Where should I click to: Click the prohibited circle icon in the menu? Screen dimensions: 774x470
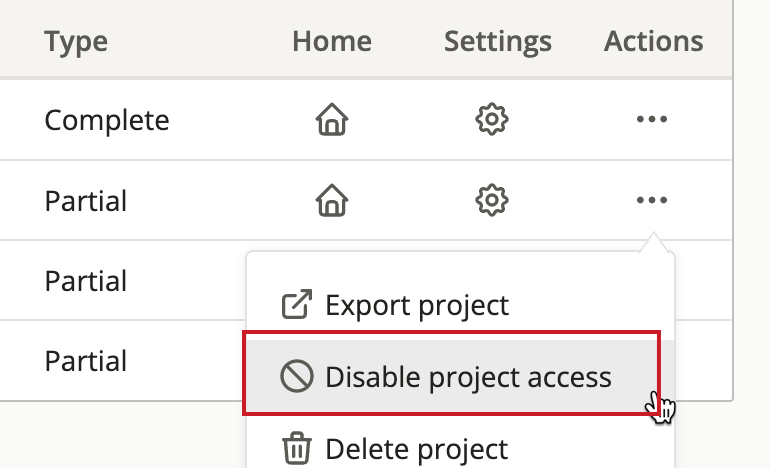[297, 376]
